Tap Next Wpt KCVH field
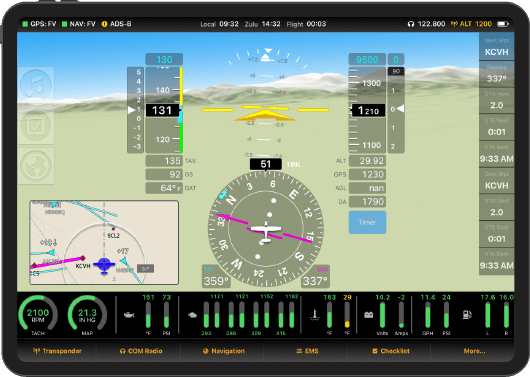Viewport: 530px width, 377px height. 497,47
